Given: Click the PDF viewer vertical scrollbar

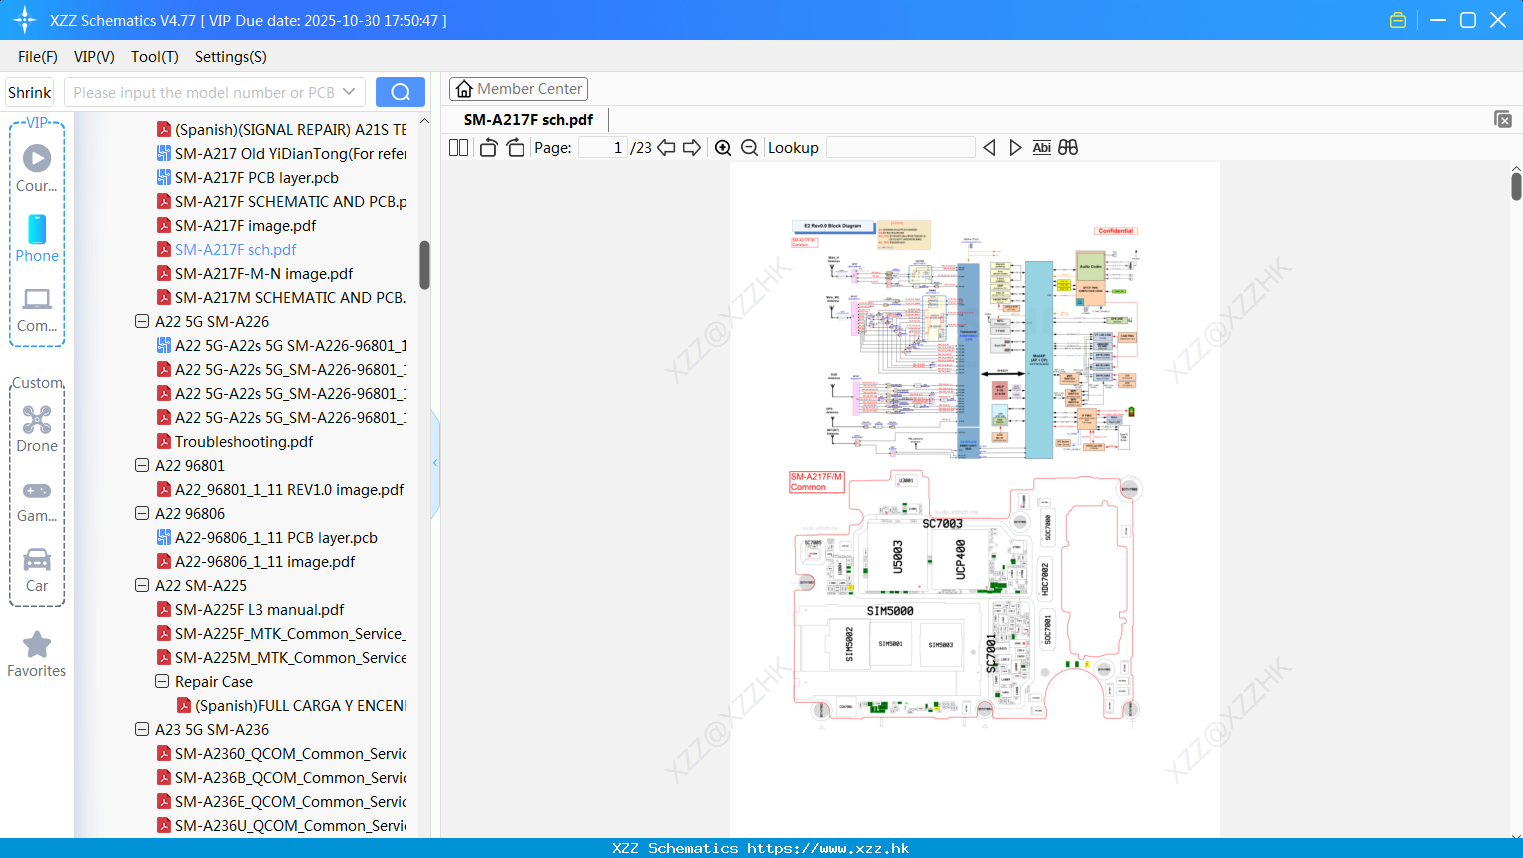Looking at the screenshot, I should (x=1516, y=186).
